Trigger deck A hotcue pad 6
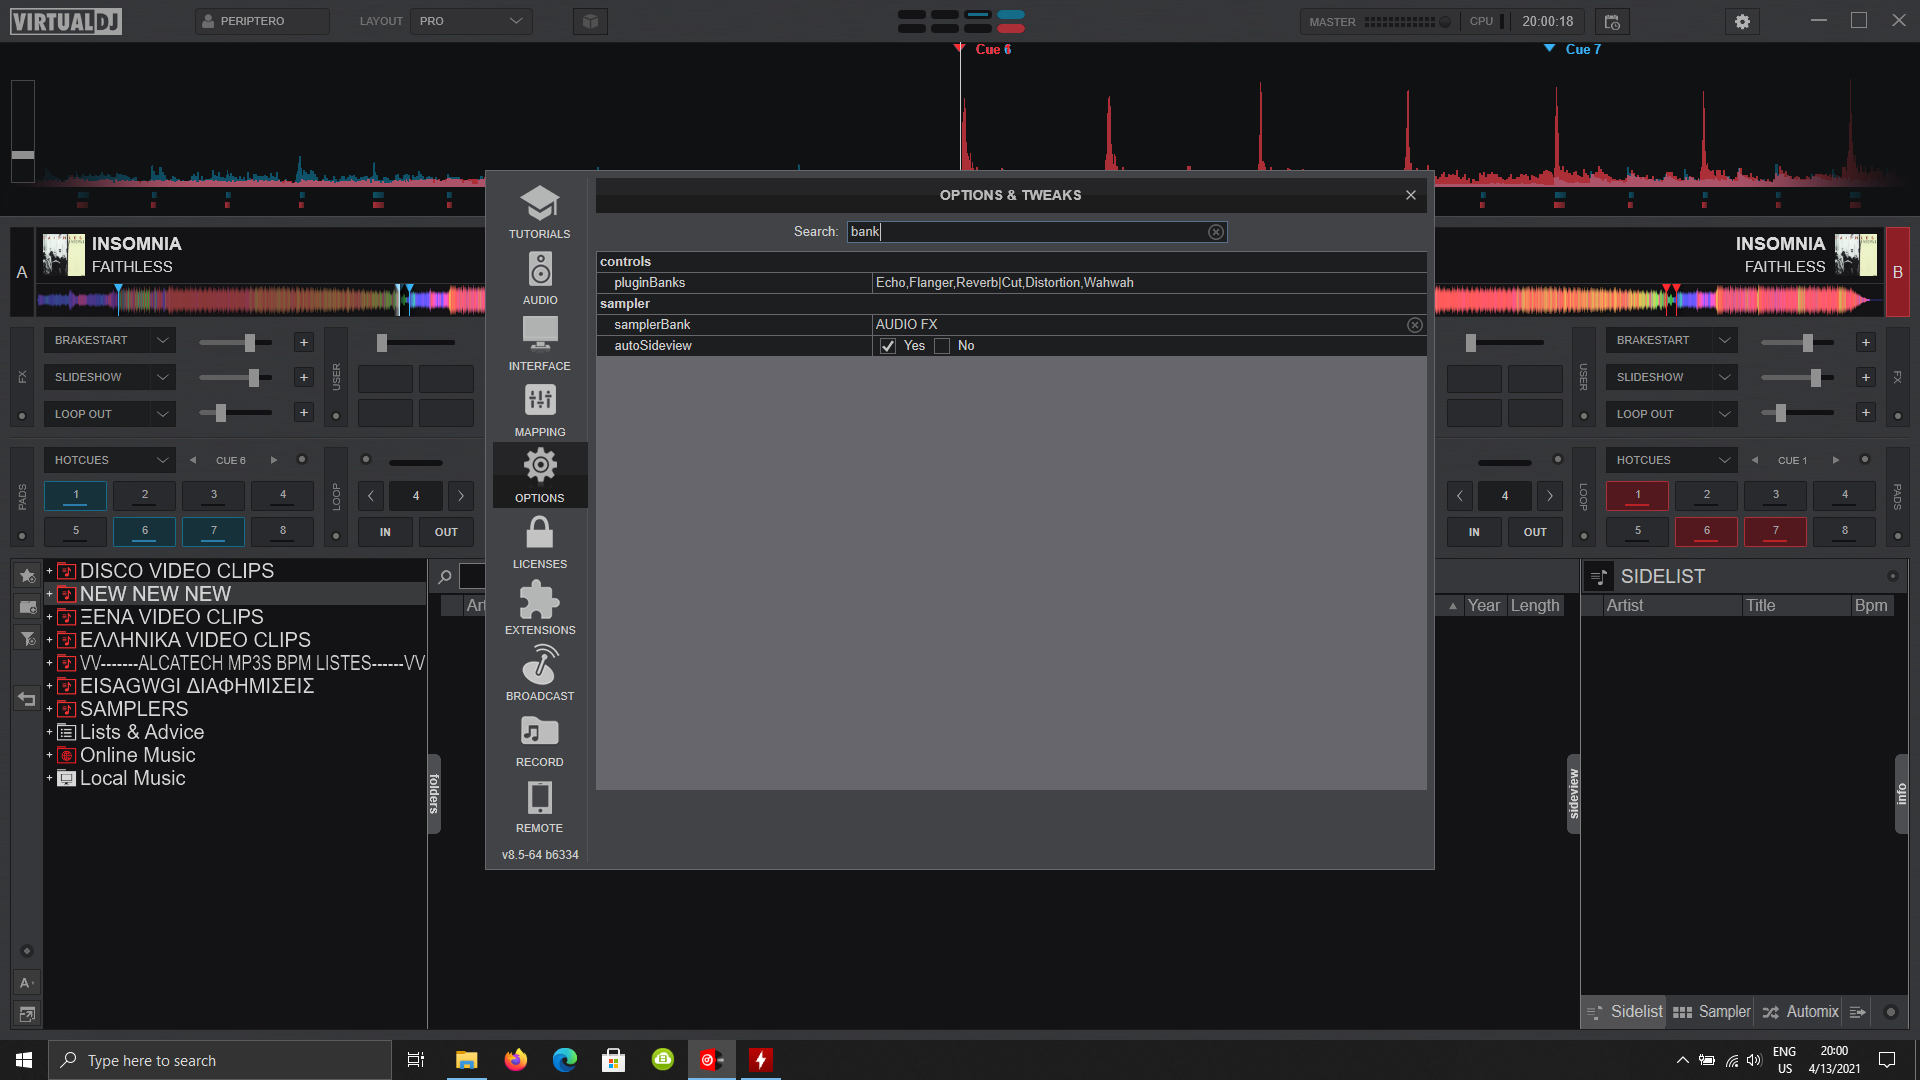Viewport: 1920px width, 1080px height. [x=144, y=532]
